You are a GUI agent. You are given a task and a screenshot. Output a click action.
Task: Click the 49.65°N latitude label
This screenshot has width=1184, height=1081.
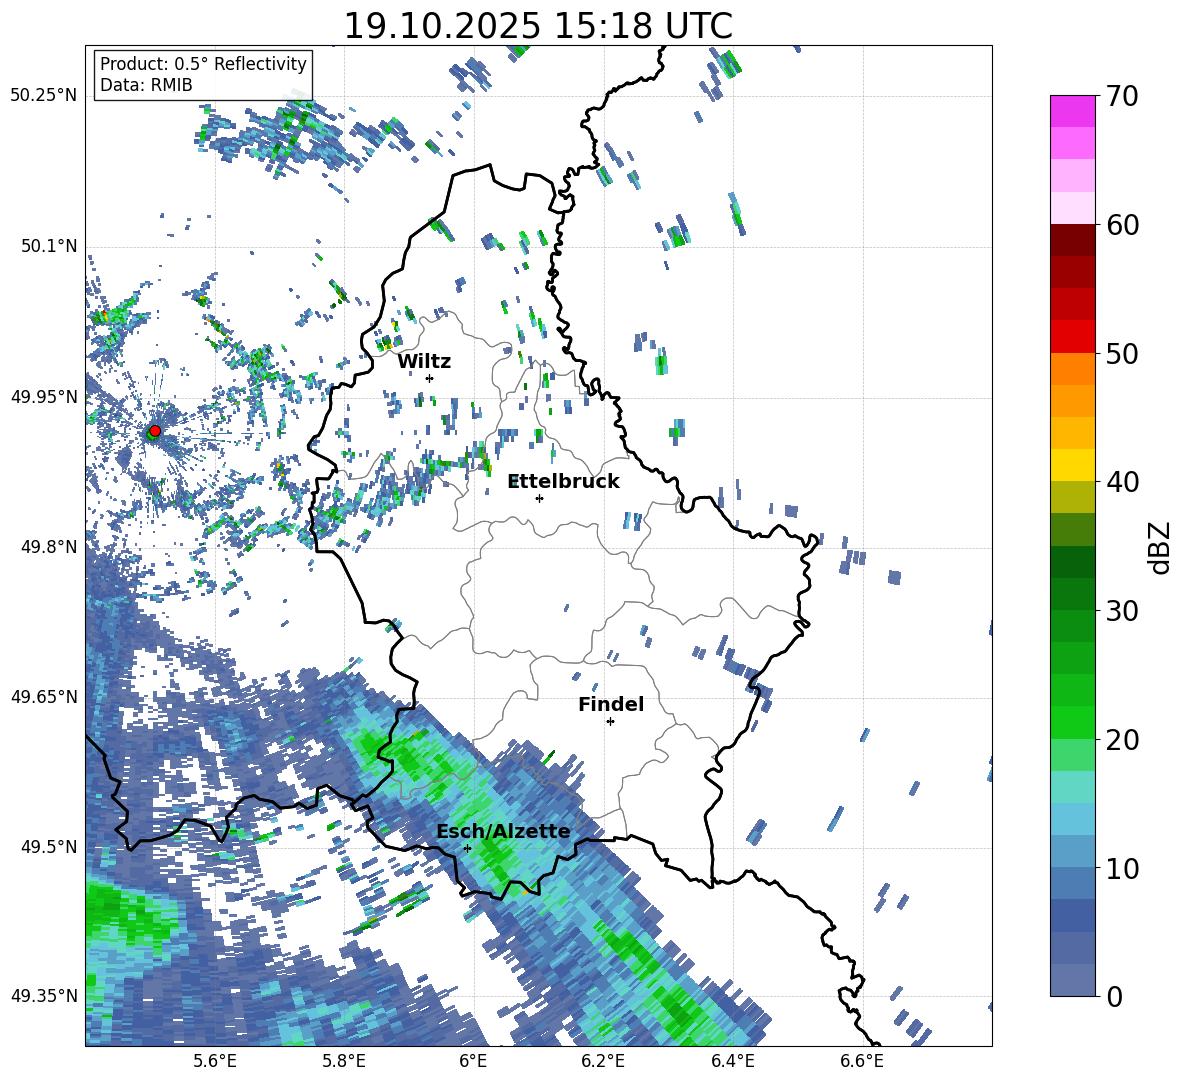(44, 696)
